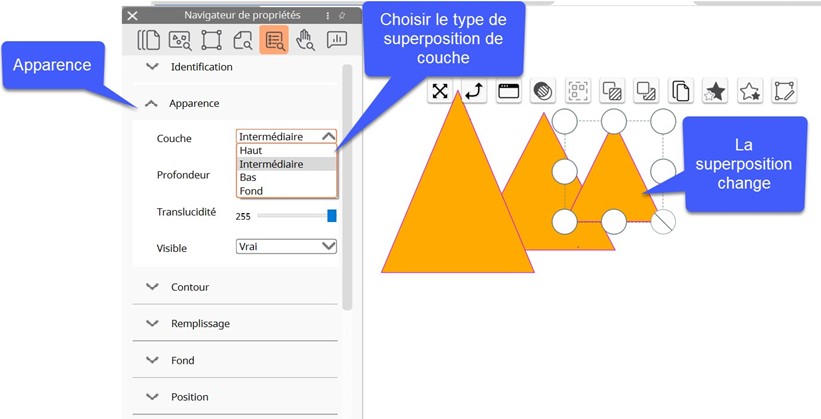Collapse the Apparence section
The width and height of the screenshot is (821, 419).
point(151,104)
